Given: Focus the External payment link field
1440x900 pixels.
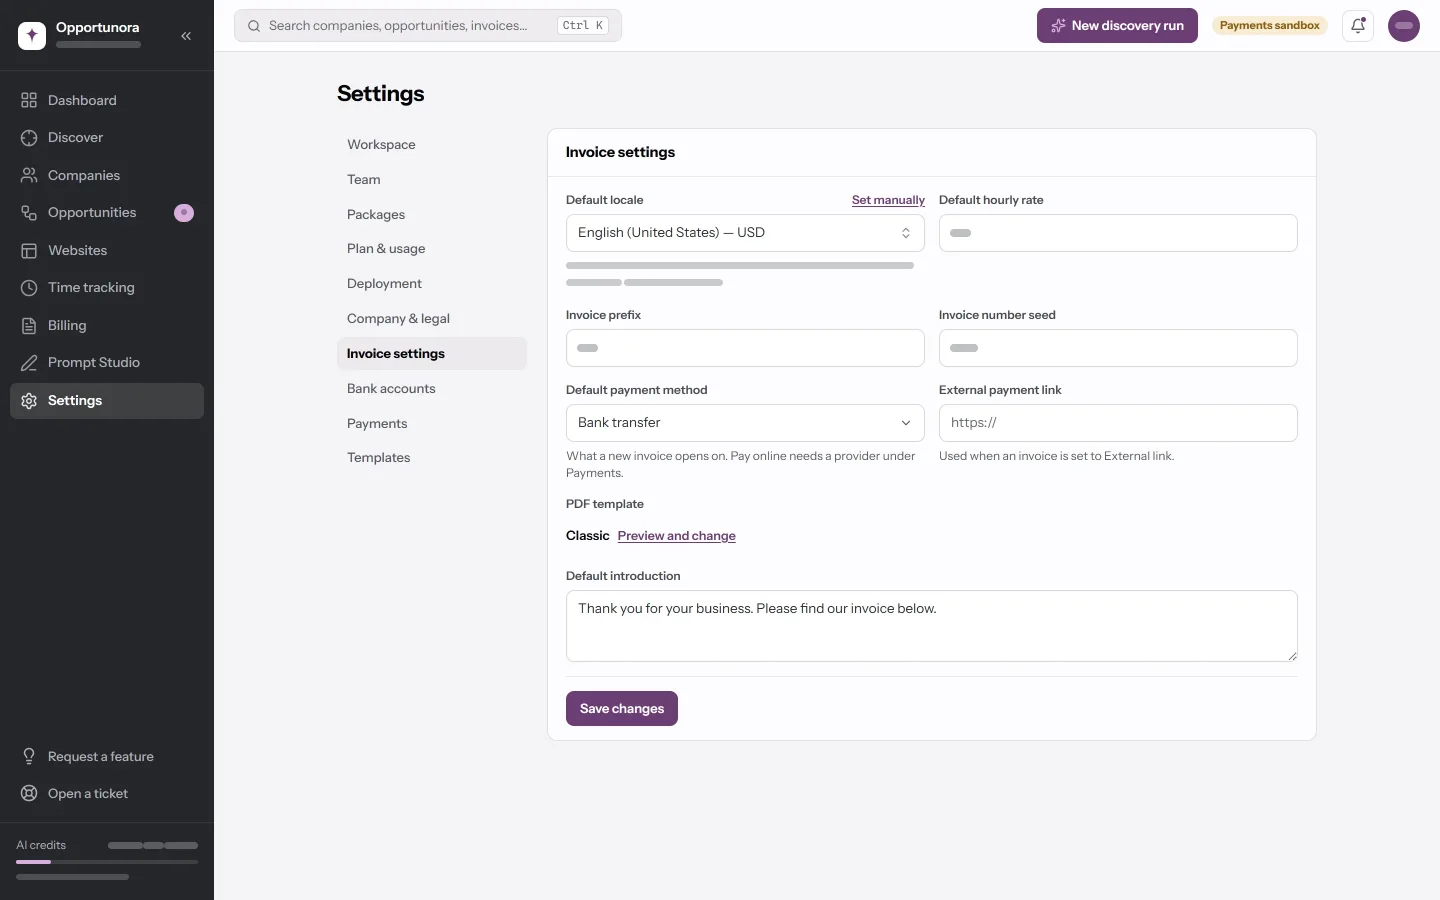Looking at the screenshot, I should click(1118, 423).
